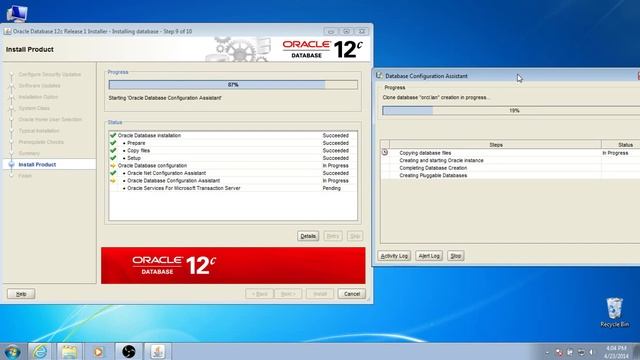The image size is (640, 360).
Task: Open the Activity Log in Configuration Assistant
Action: (x=394, y=256)
